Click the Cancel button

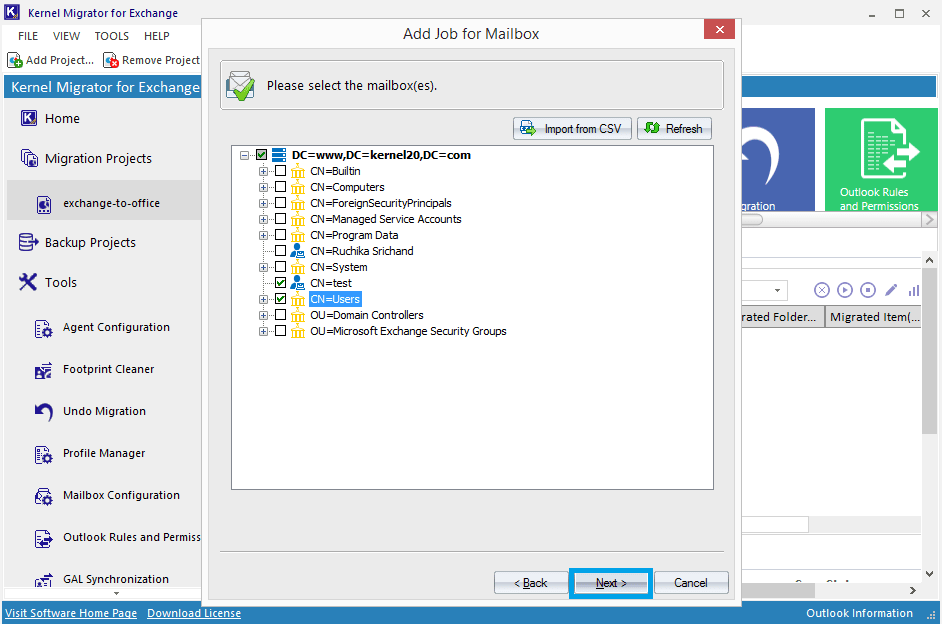pyautogui.click(x=691, y=583)
